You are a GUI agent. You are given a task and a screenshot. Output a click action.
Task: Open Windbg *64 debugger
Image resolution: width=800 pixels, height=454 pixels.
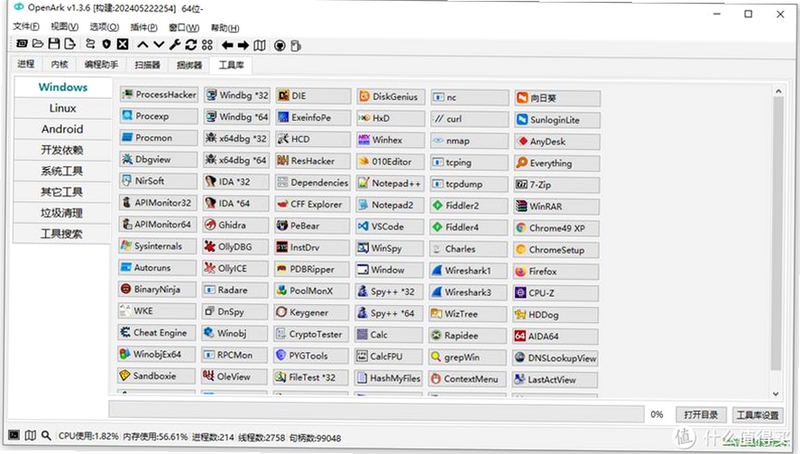tap(236, 117)
